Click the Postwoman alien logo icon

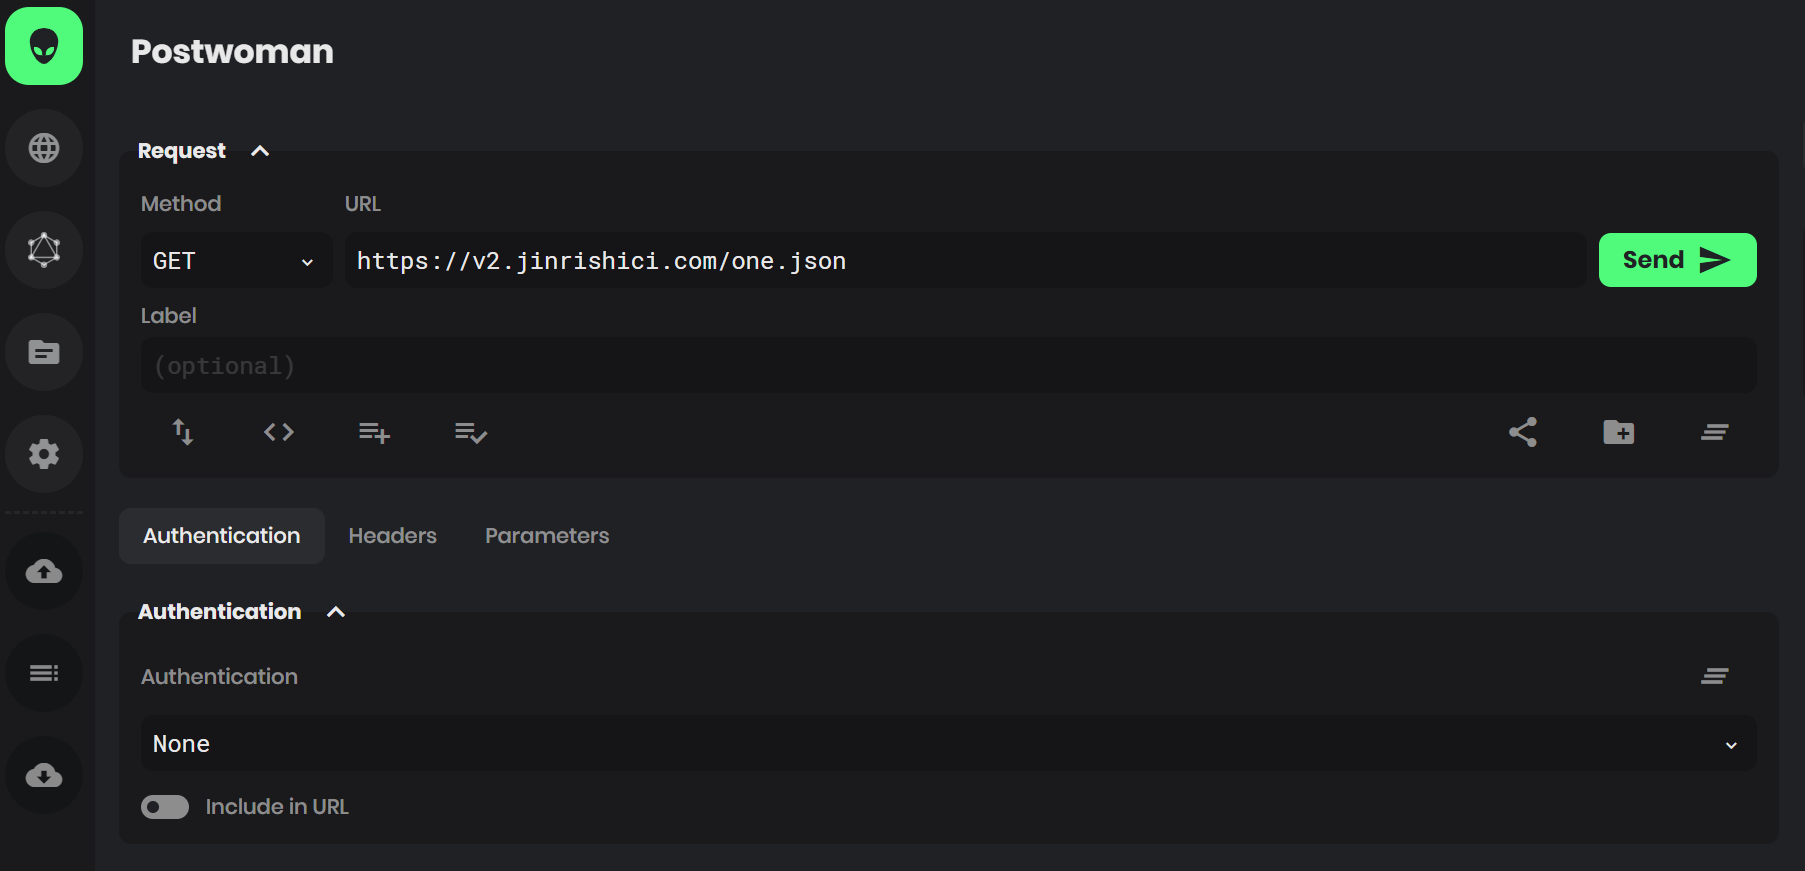point(44,46)
